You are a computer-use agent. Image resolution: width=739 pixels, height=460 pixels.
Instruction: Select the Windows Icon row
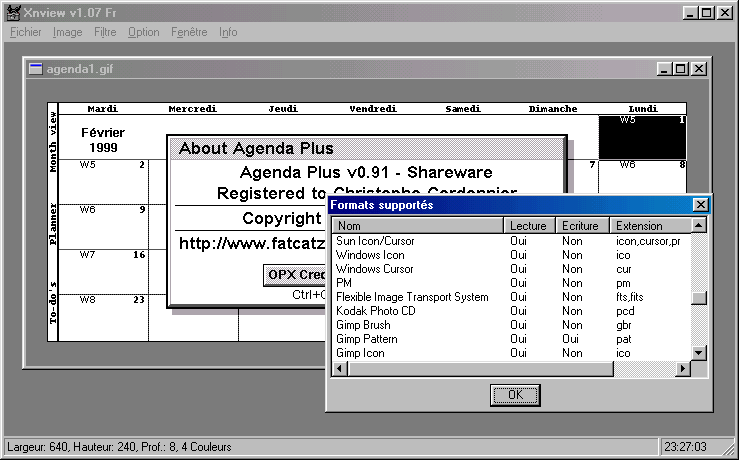tap(511, 255)
